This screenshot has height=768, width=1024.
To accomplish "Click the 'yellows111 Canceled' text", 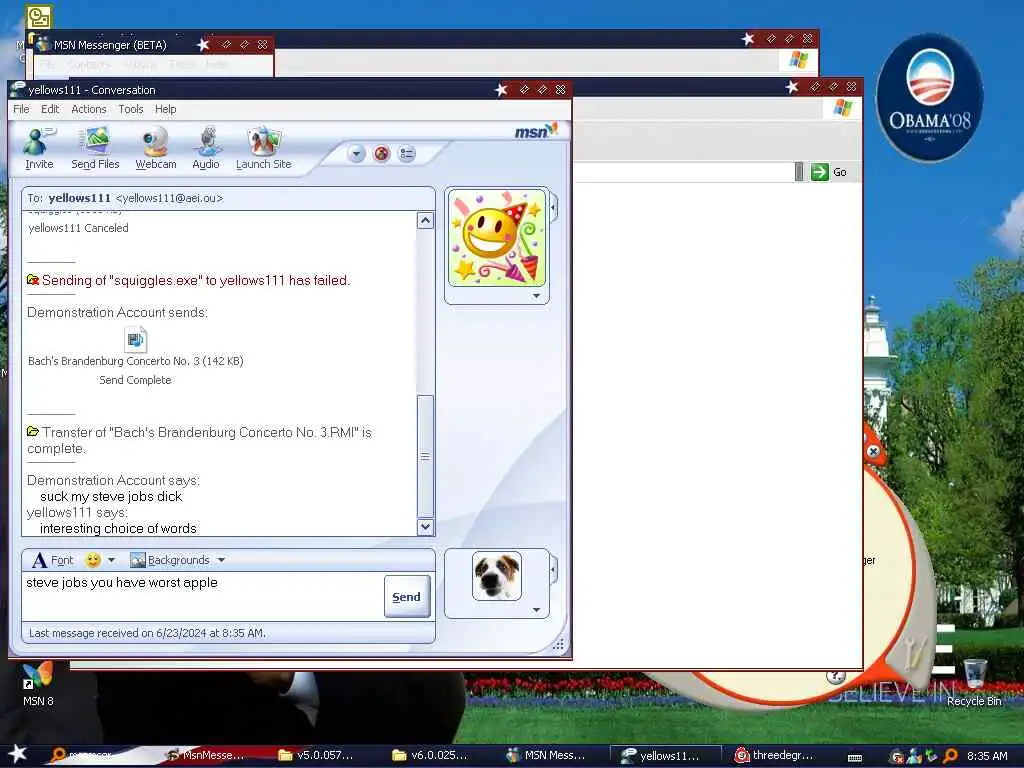I will tap(78, 228).
